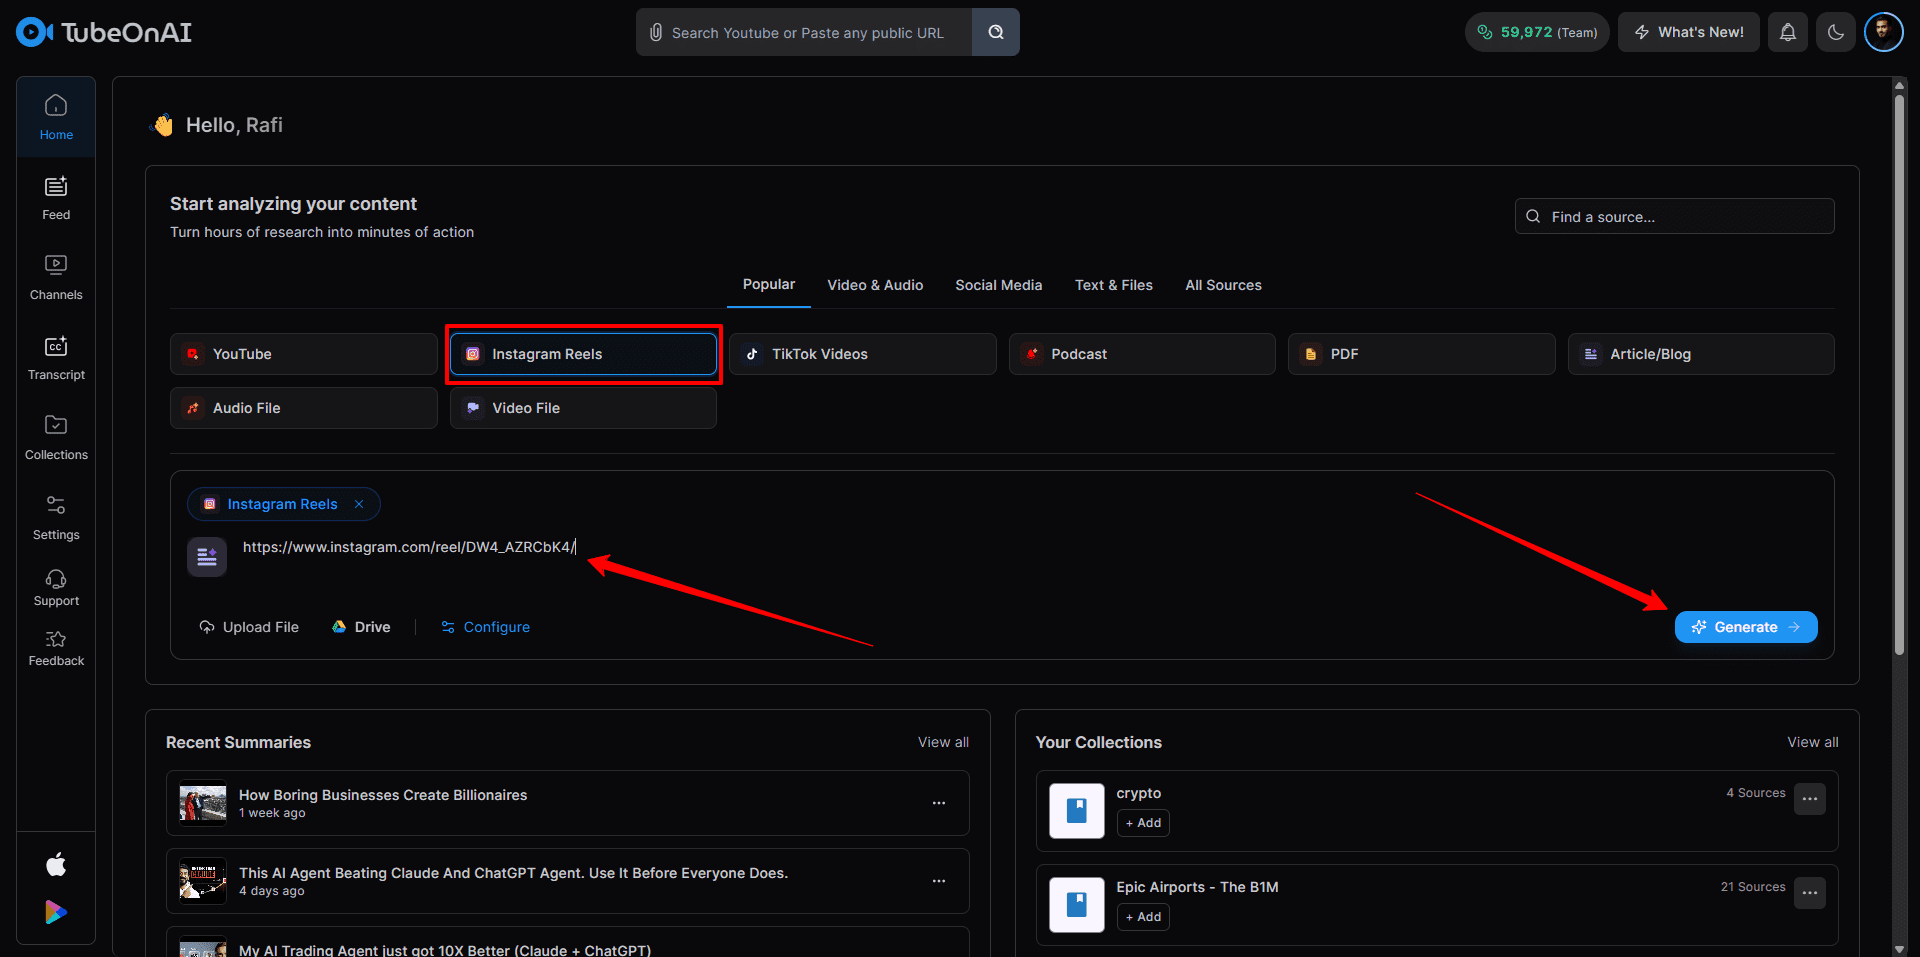The height and width of the screenshot is (957, 1920).
Task: Select the Audio File source button
Action: coord(304,408)
